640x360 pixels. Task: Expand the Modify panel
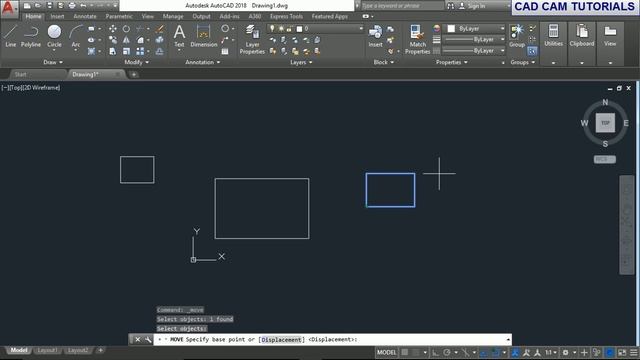[137, 62]
